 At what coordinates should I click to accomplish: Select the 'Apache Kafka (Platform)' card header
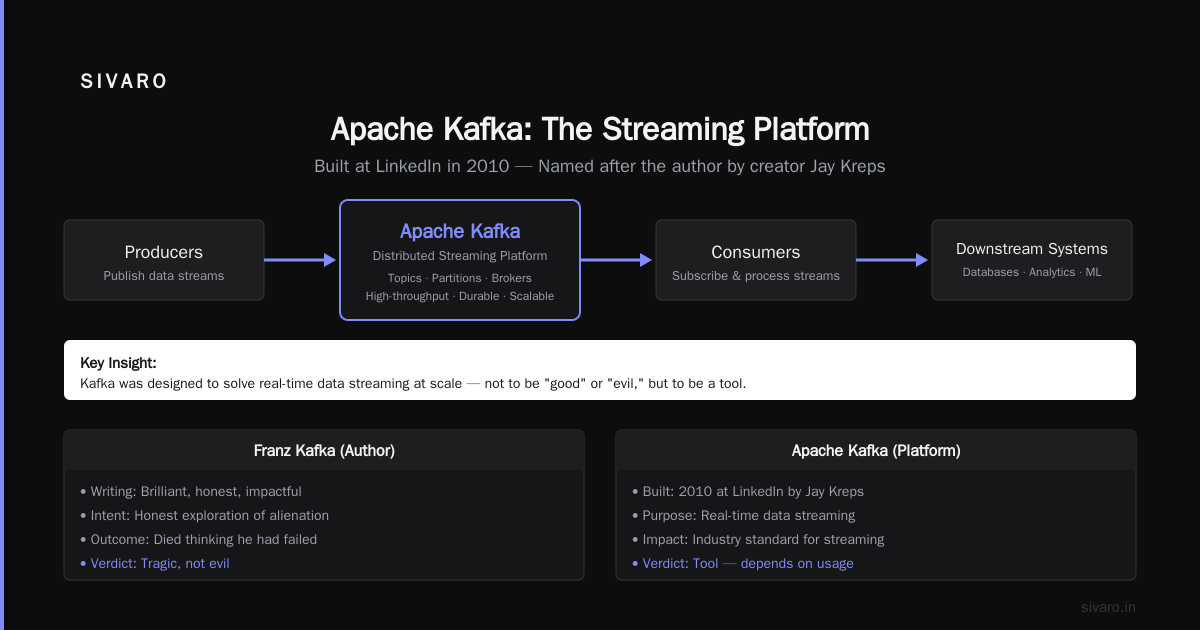876,450
